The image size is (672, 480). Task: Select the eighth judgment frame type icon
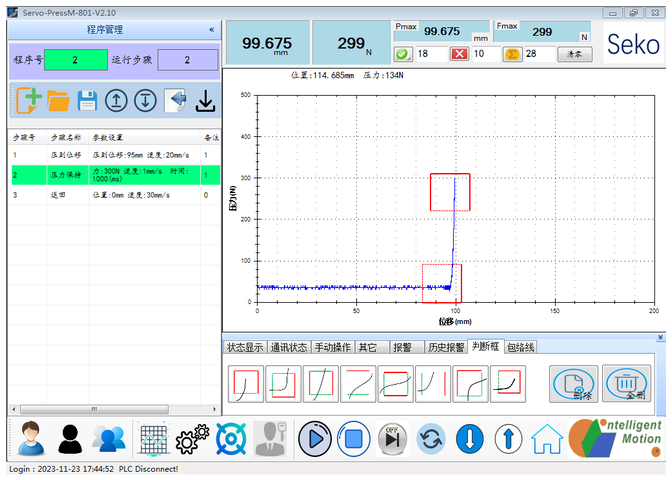pos(508,384)
